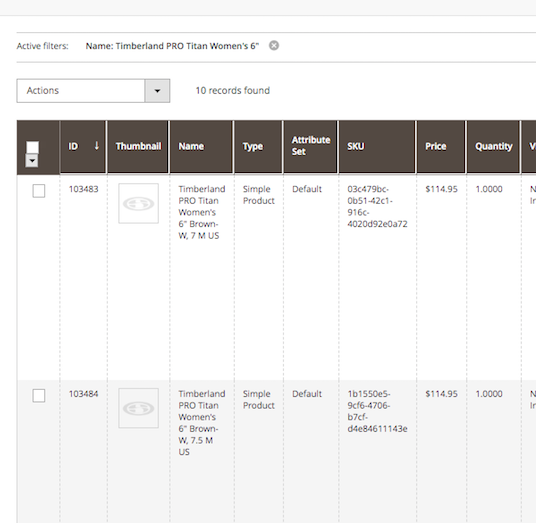Open the placeholder thumbnail for product 103483
The image size is (536, 523).
click(138, 203)
